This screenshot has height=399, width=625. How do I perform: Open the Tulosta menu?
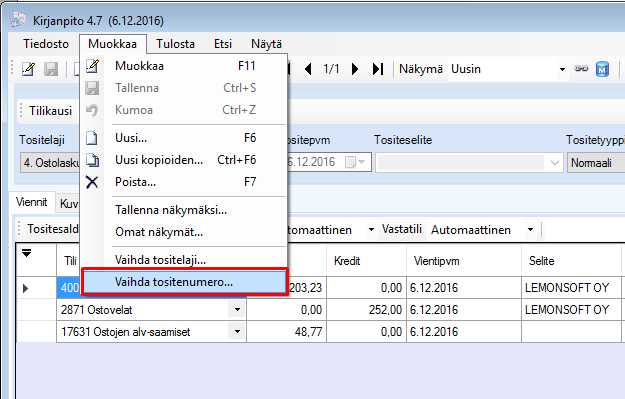pyautogui.click(x=175, y=44)
